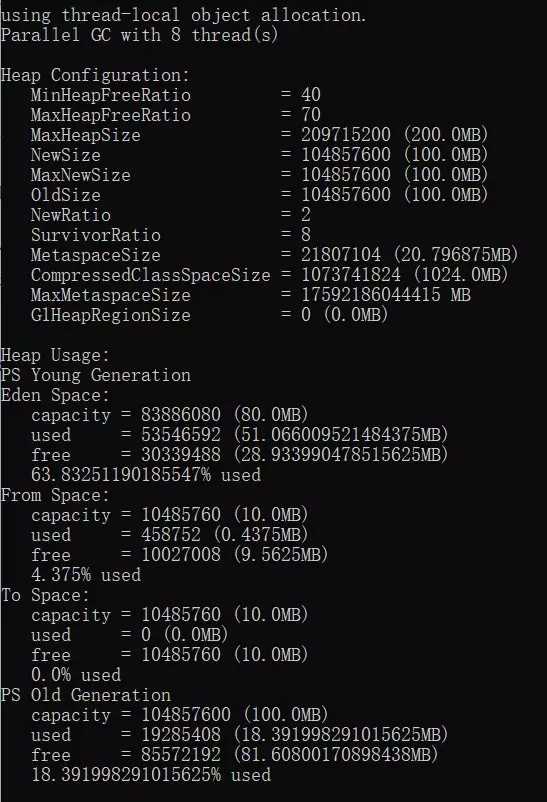Click the 'Heap Configuration:' heading text

click(x=95, y=76)
